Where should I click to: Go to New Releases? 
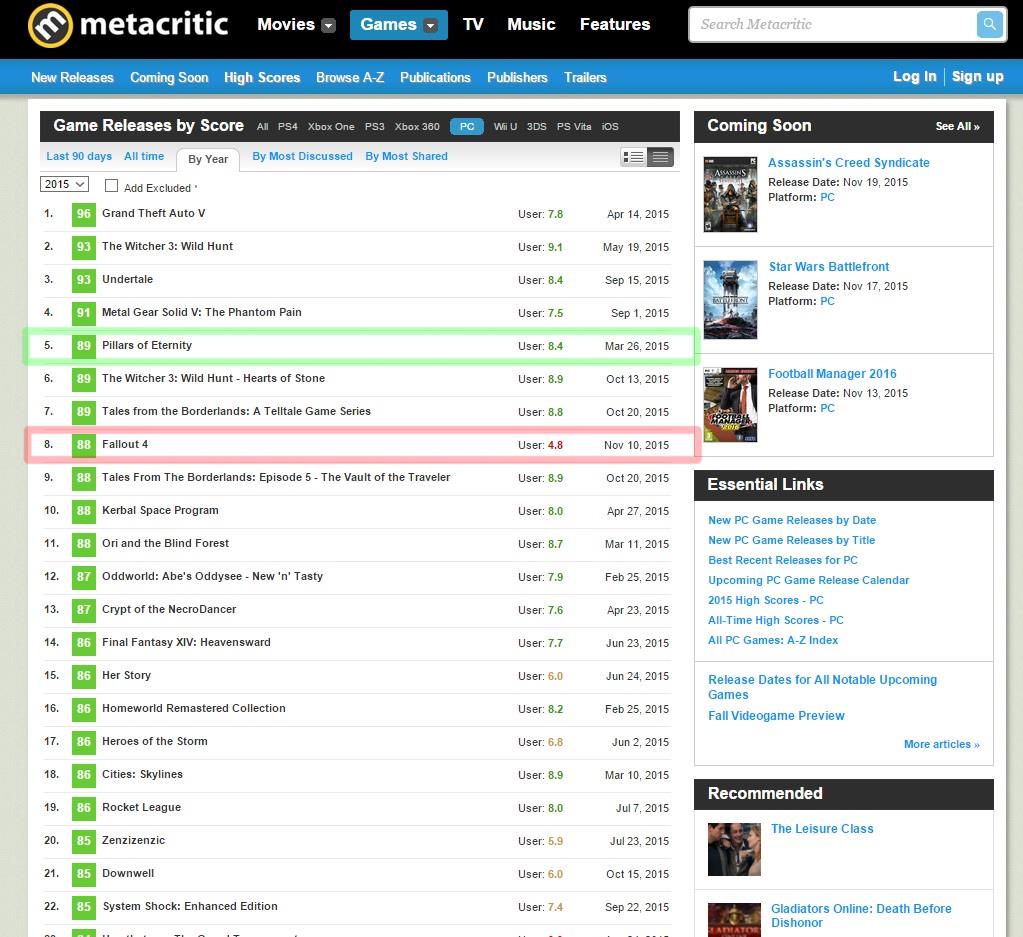(x=72, y=78)
